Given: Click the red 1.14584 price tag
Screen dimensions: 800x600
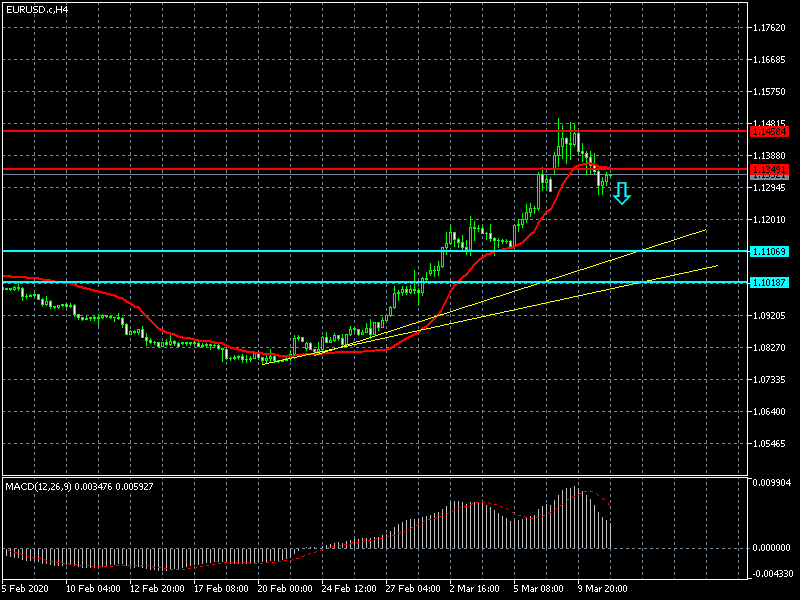Looking at the screenshot, I should click(769, 132).
